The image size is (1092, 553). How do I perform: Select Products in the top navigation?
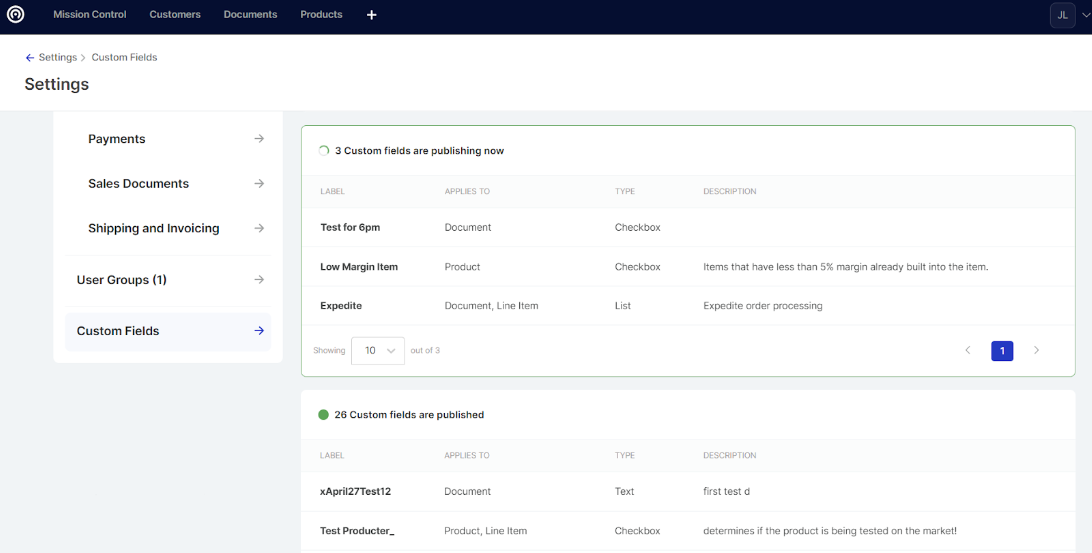pos(321,15)
